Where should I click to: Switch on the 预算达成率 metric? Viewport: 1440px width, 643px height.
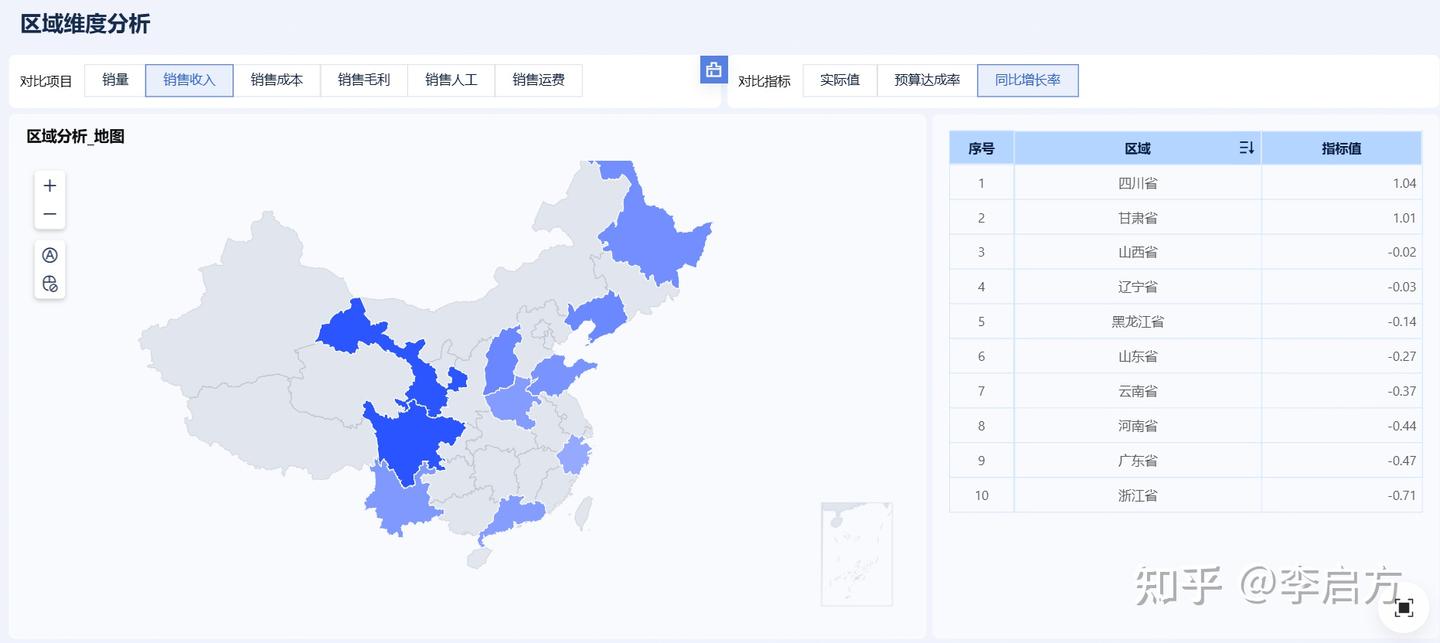[925, 80]
